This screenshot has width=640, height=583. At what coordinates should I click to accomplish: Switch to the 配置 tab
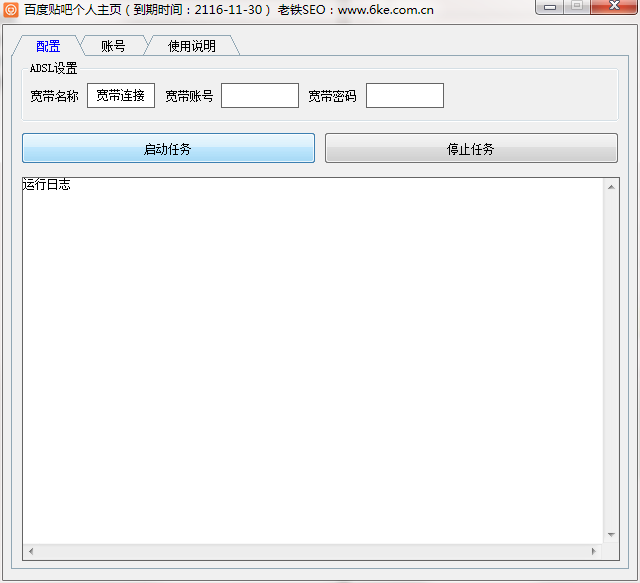click(48, 46)
